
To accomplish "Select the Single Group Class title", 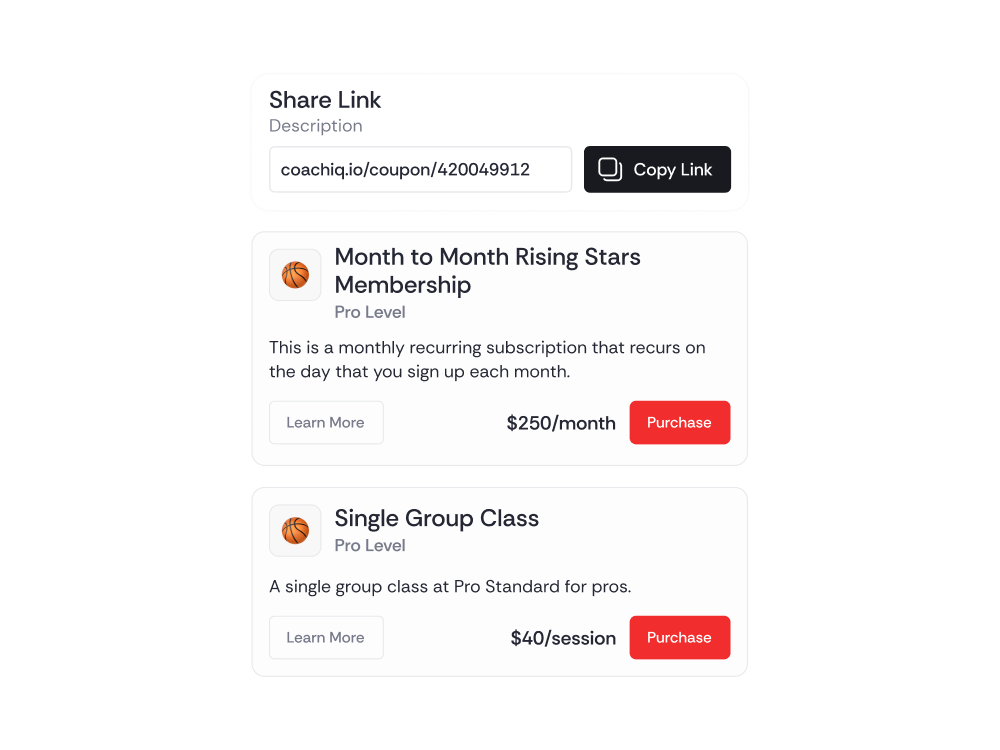I will [436, 518].
